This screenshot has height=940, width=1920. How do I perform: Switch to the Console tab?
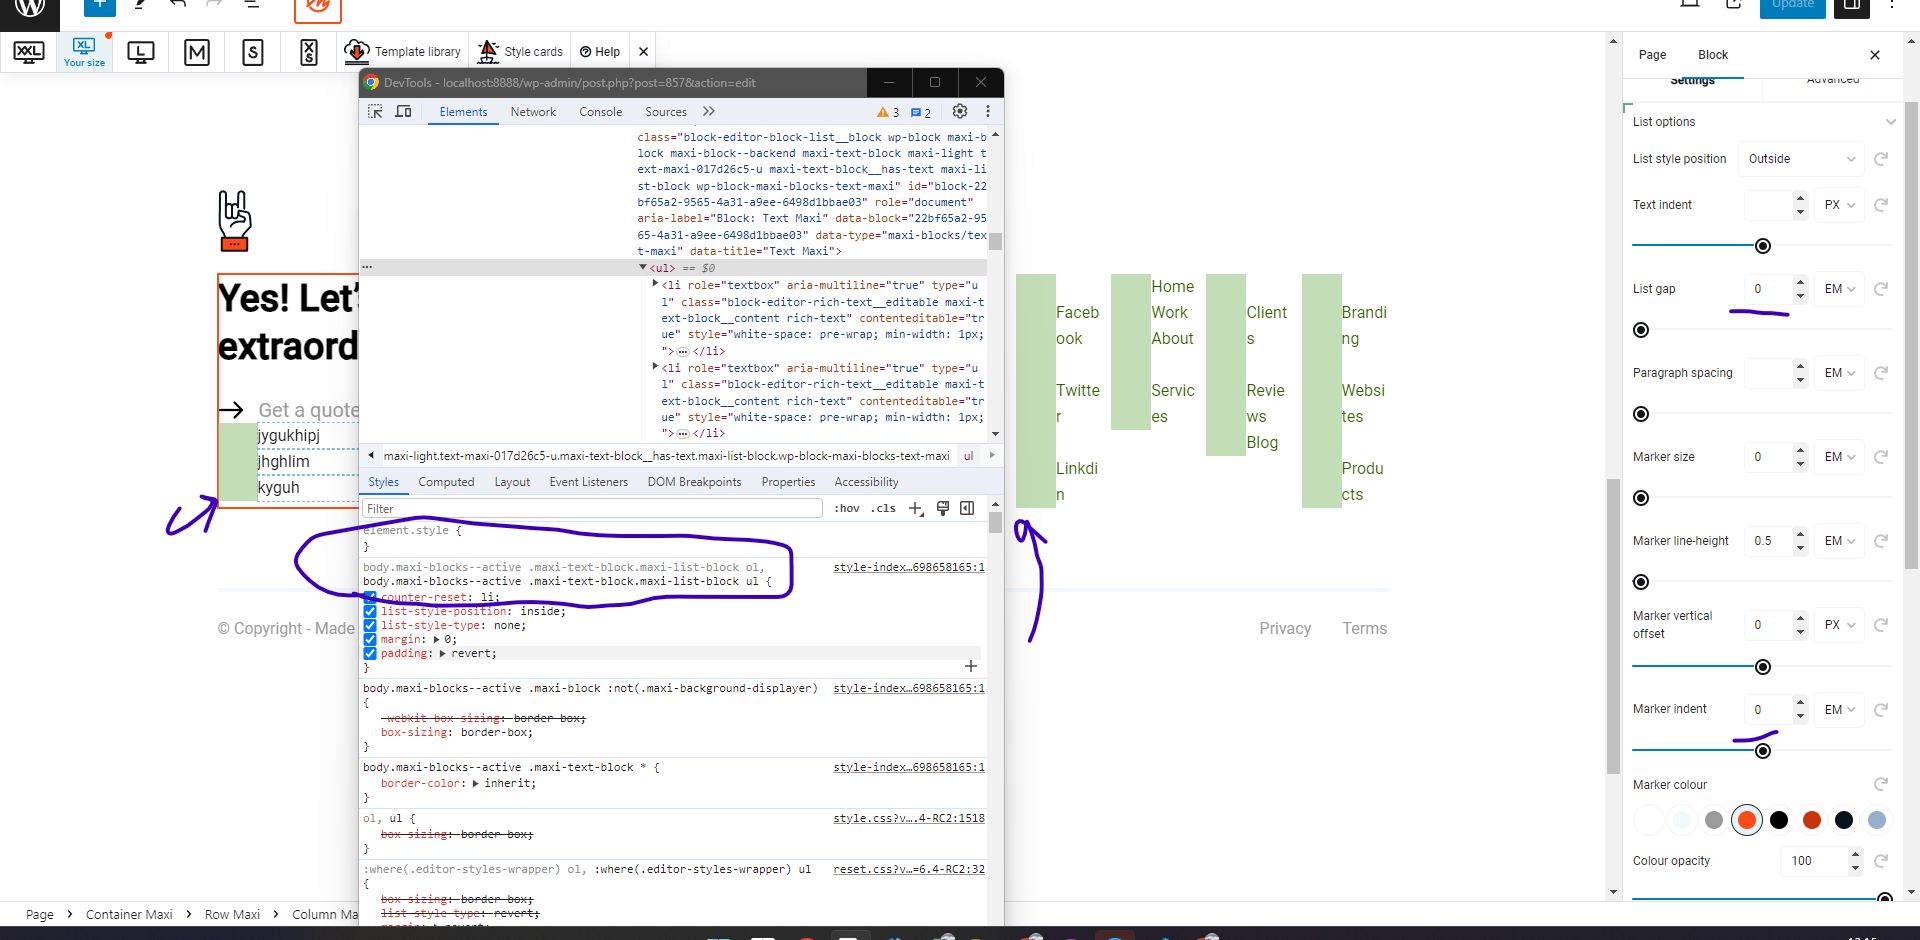pyautogui.click(x=600, y=111)
